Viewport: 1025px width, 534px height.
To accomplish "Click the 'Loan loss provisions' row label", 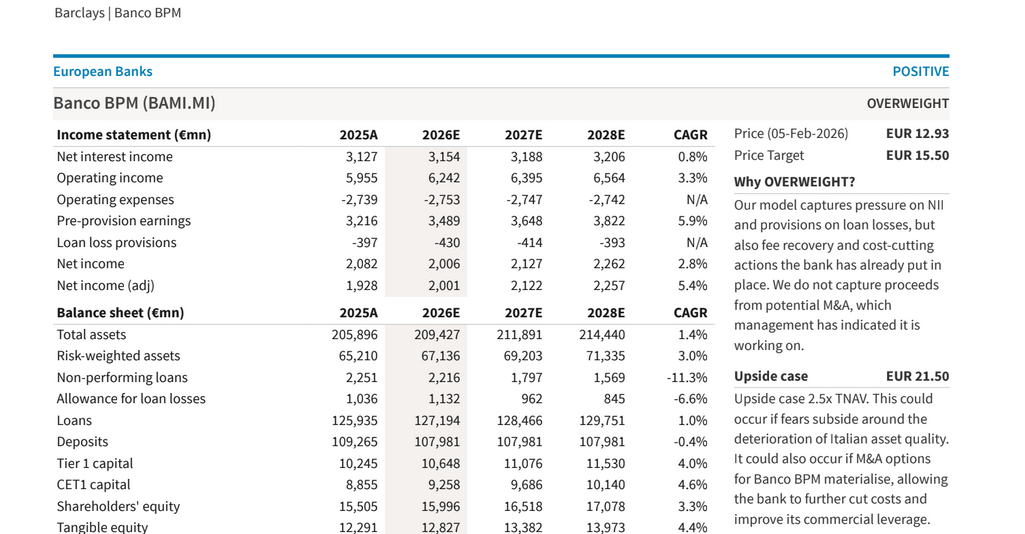I will [x=116, y=242].
